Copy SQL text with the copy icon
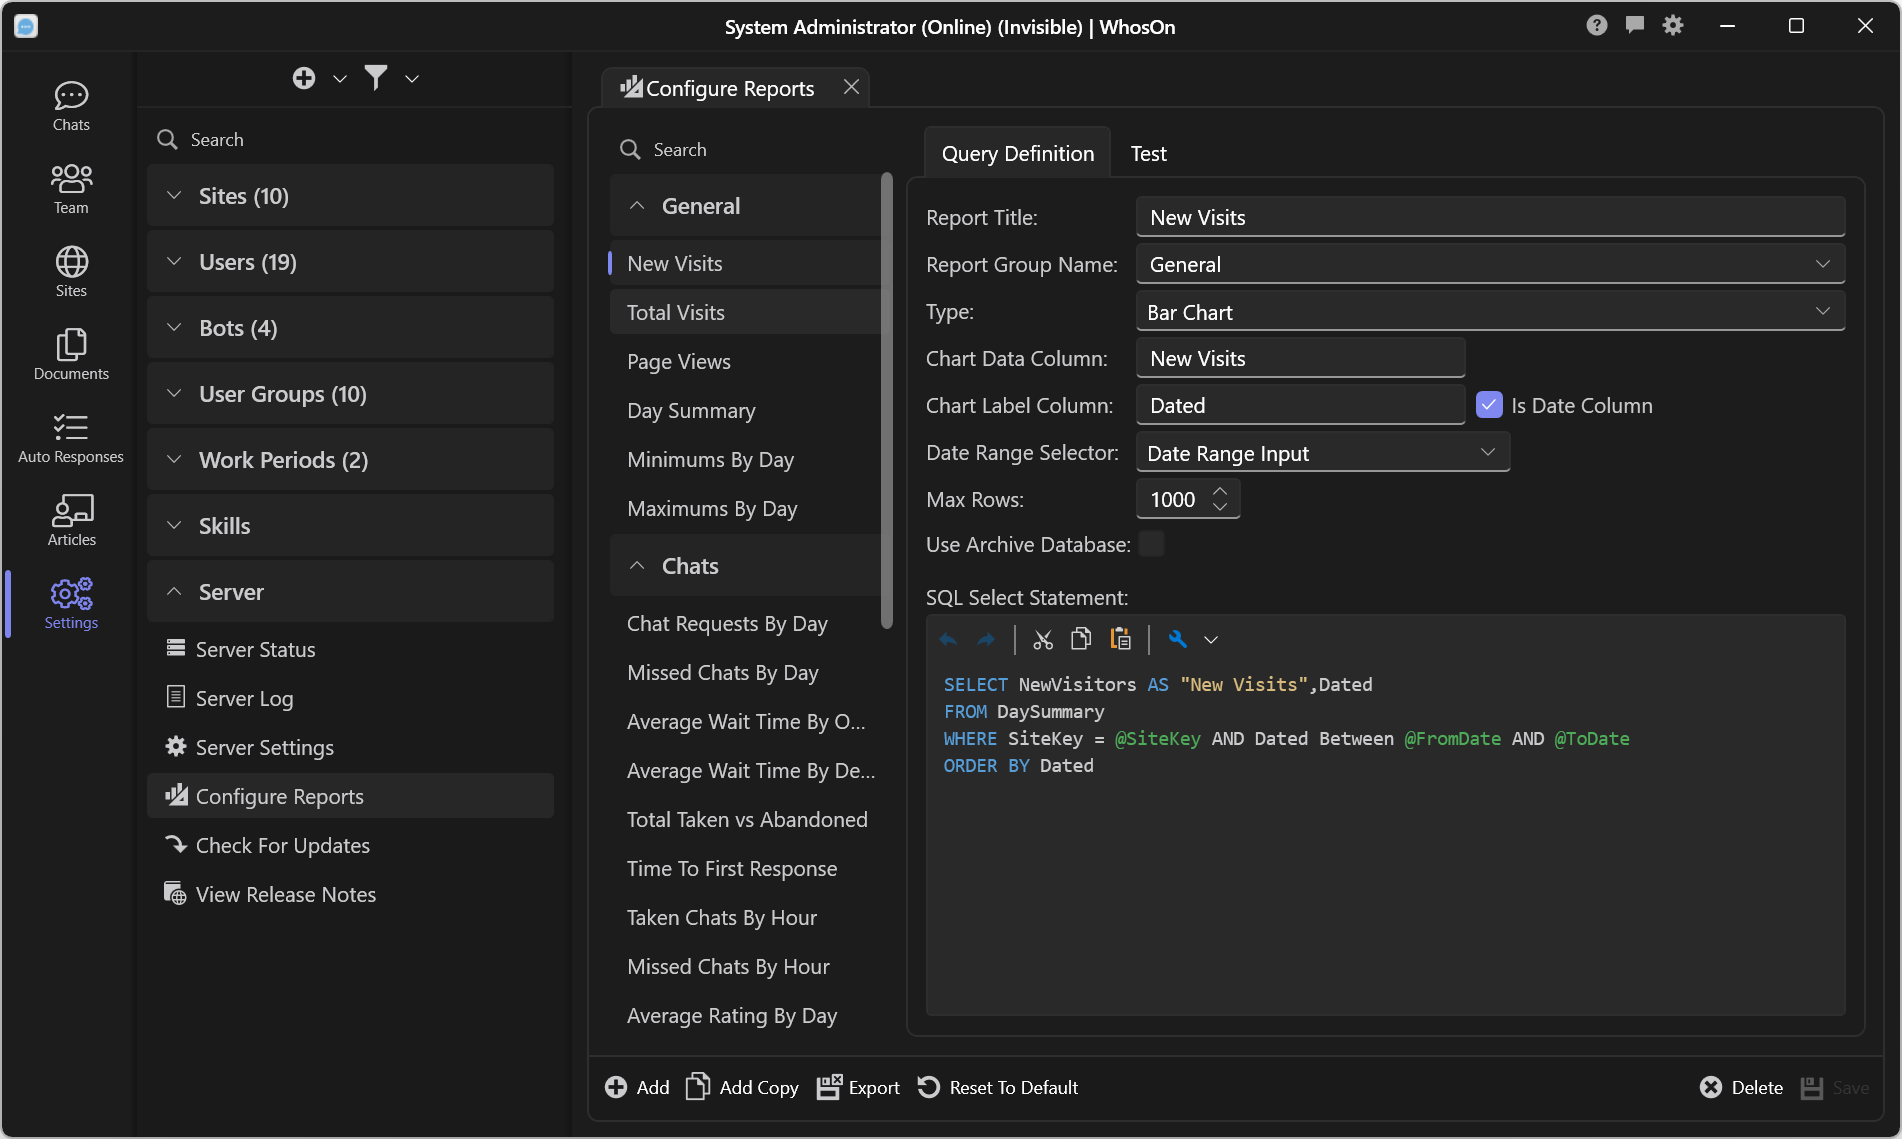Screen dimensions: 1902x1139 pos(1081,639)
